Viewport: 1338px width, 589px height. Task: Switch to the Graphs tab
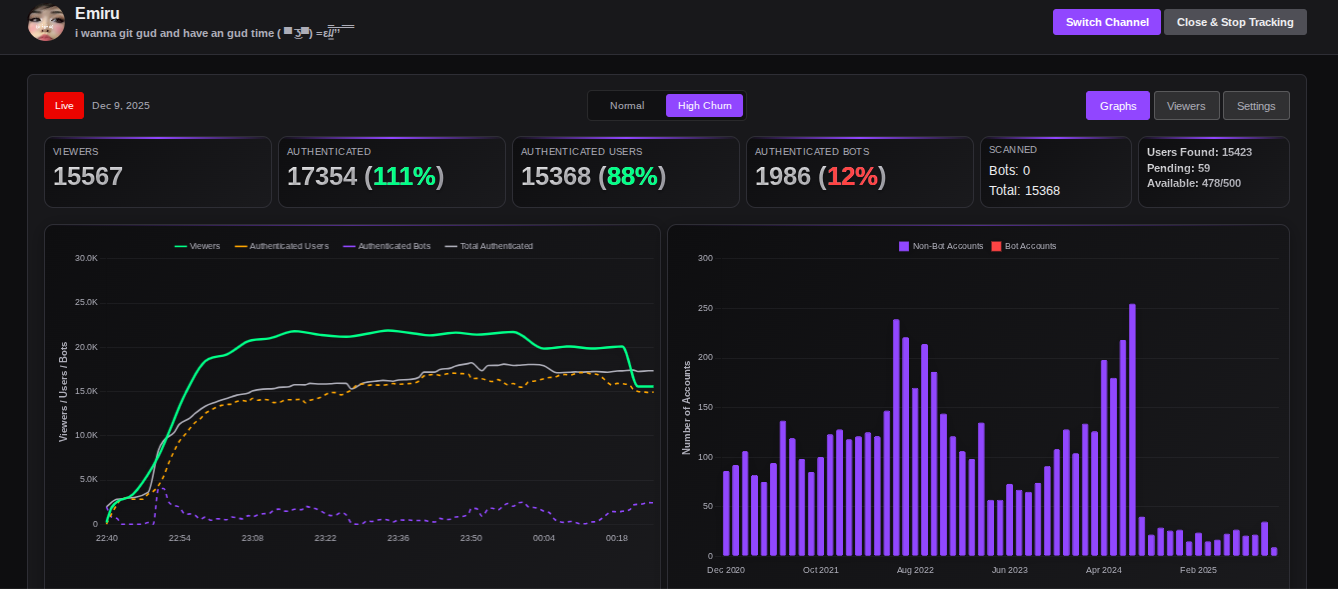click(1118, 106)
